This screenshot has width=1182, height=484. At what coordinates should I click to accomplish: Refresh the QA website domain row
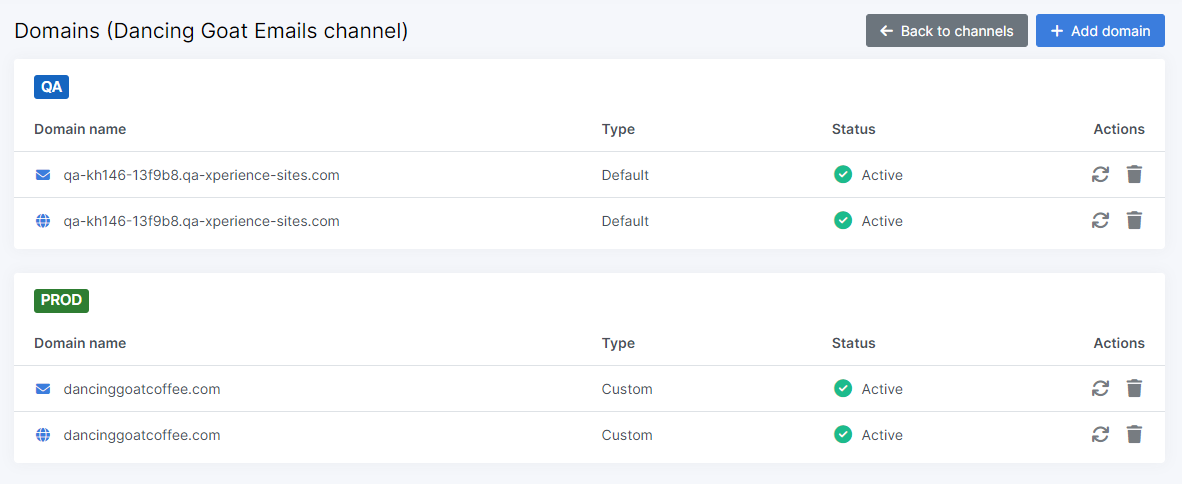[x=1100, y=221]
